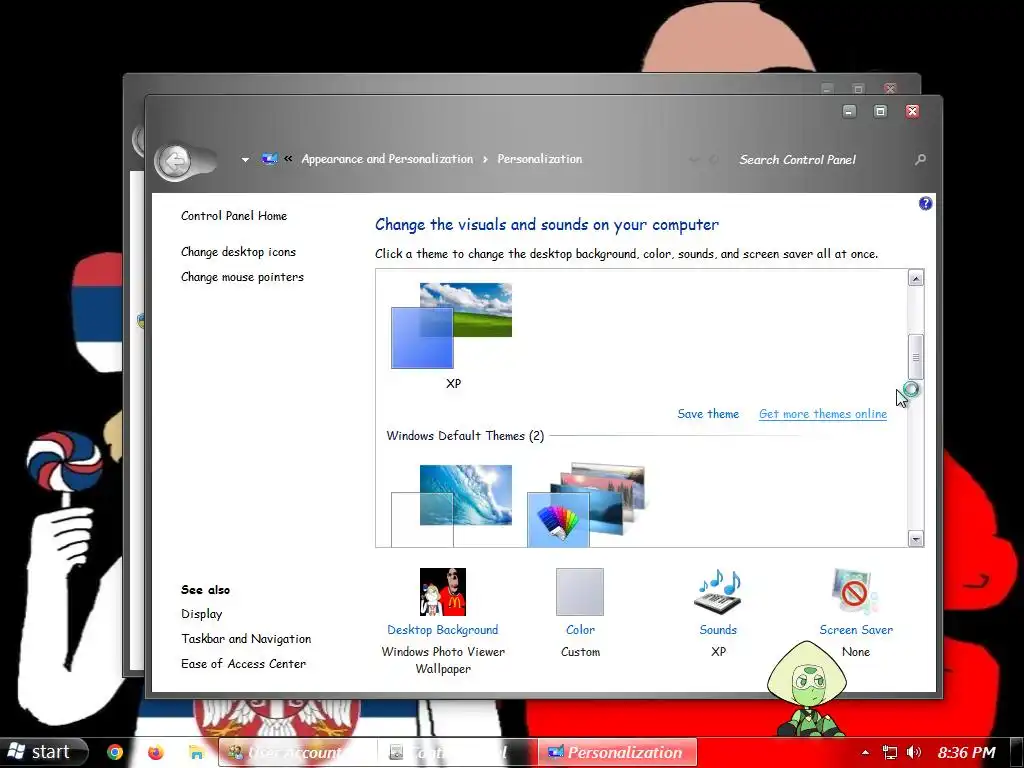Go to Appearance and Personalization breadcrumb

coord(387,159)
